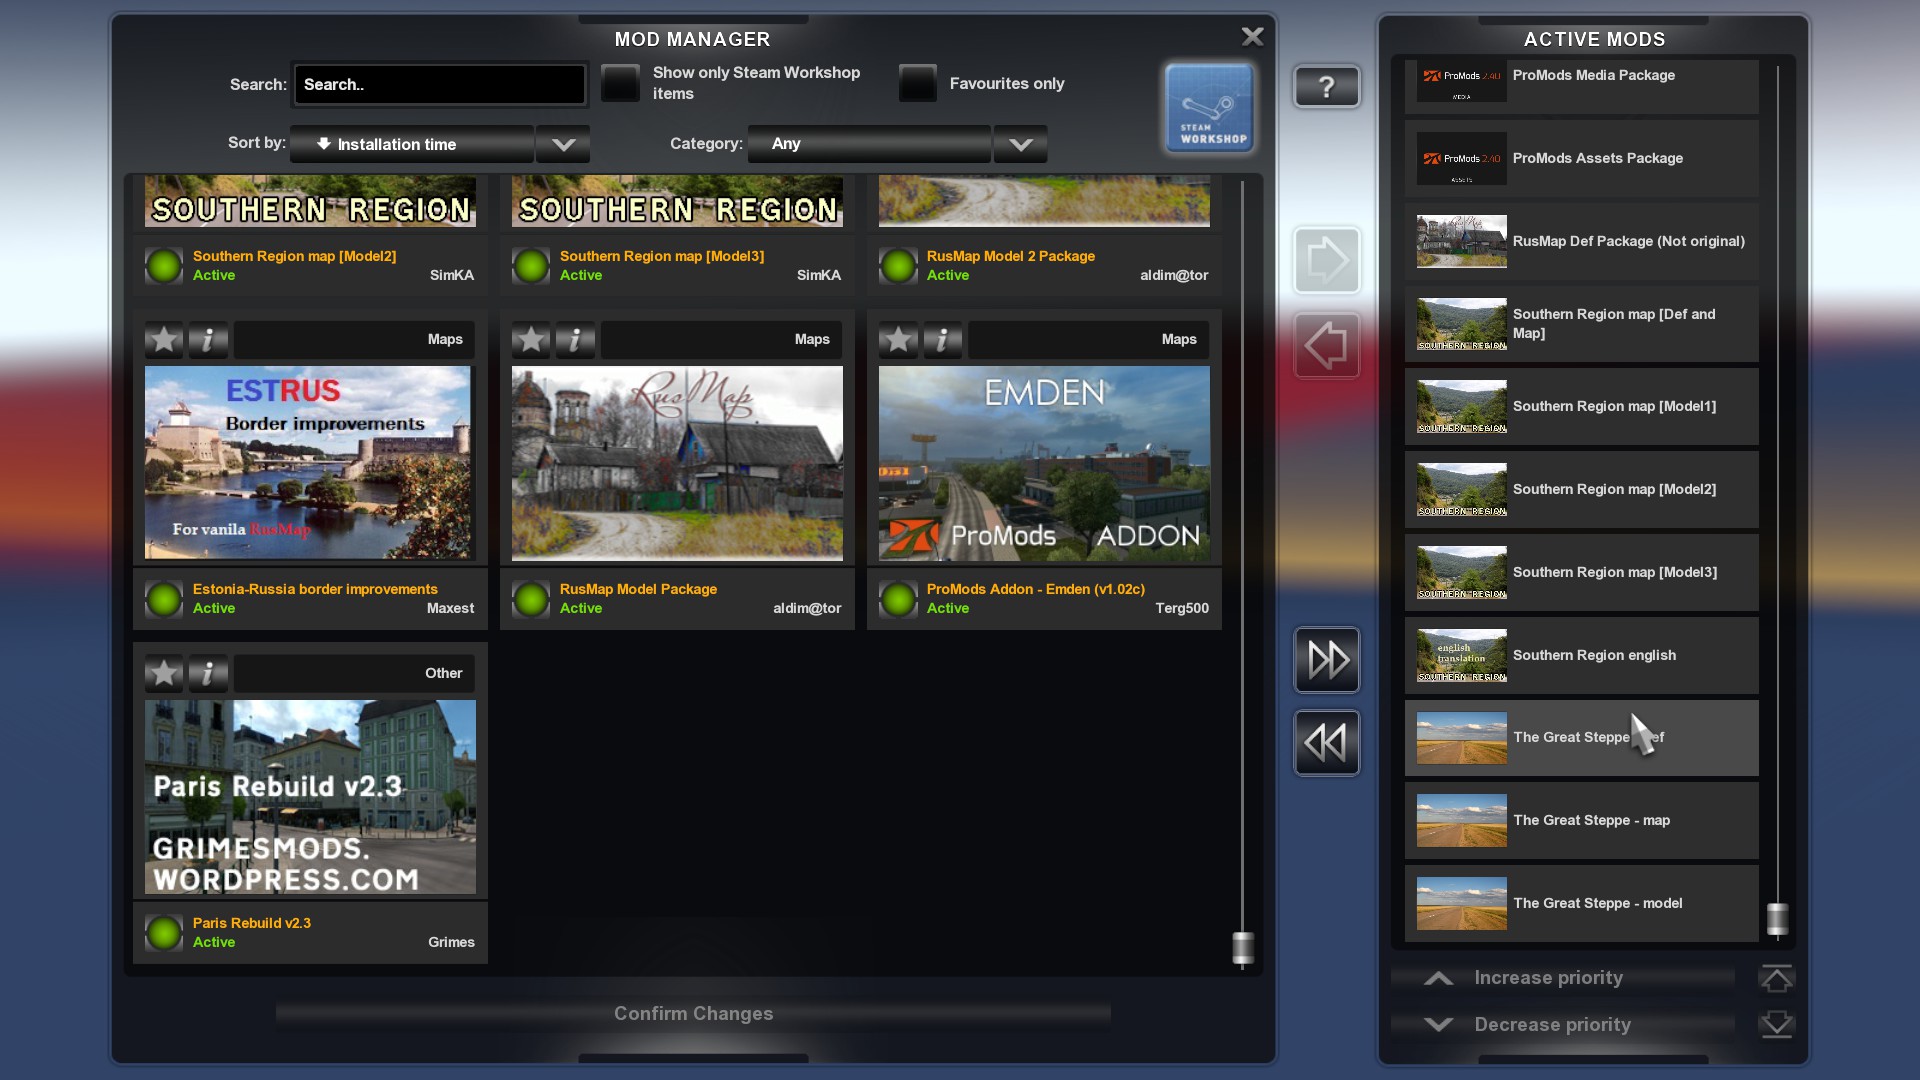The width and height of the screenshot is (1920, 1080).
Task: Select Southern Region map [Model2] in active mods list
Action: (x=1581, y=490)
